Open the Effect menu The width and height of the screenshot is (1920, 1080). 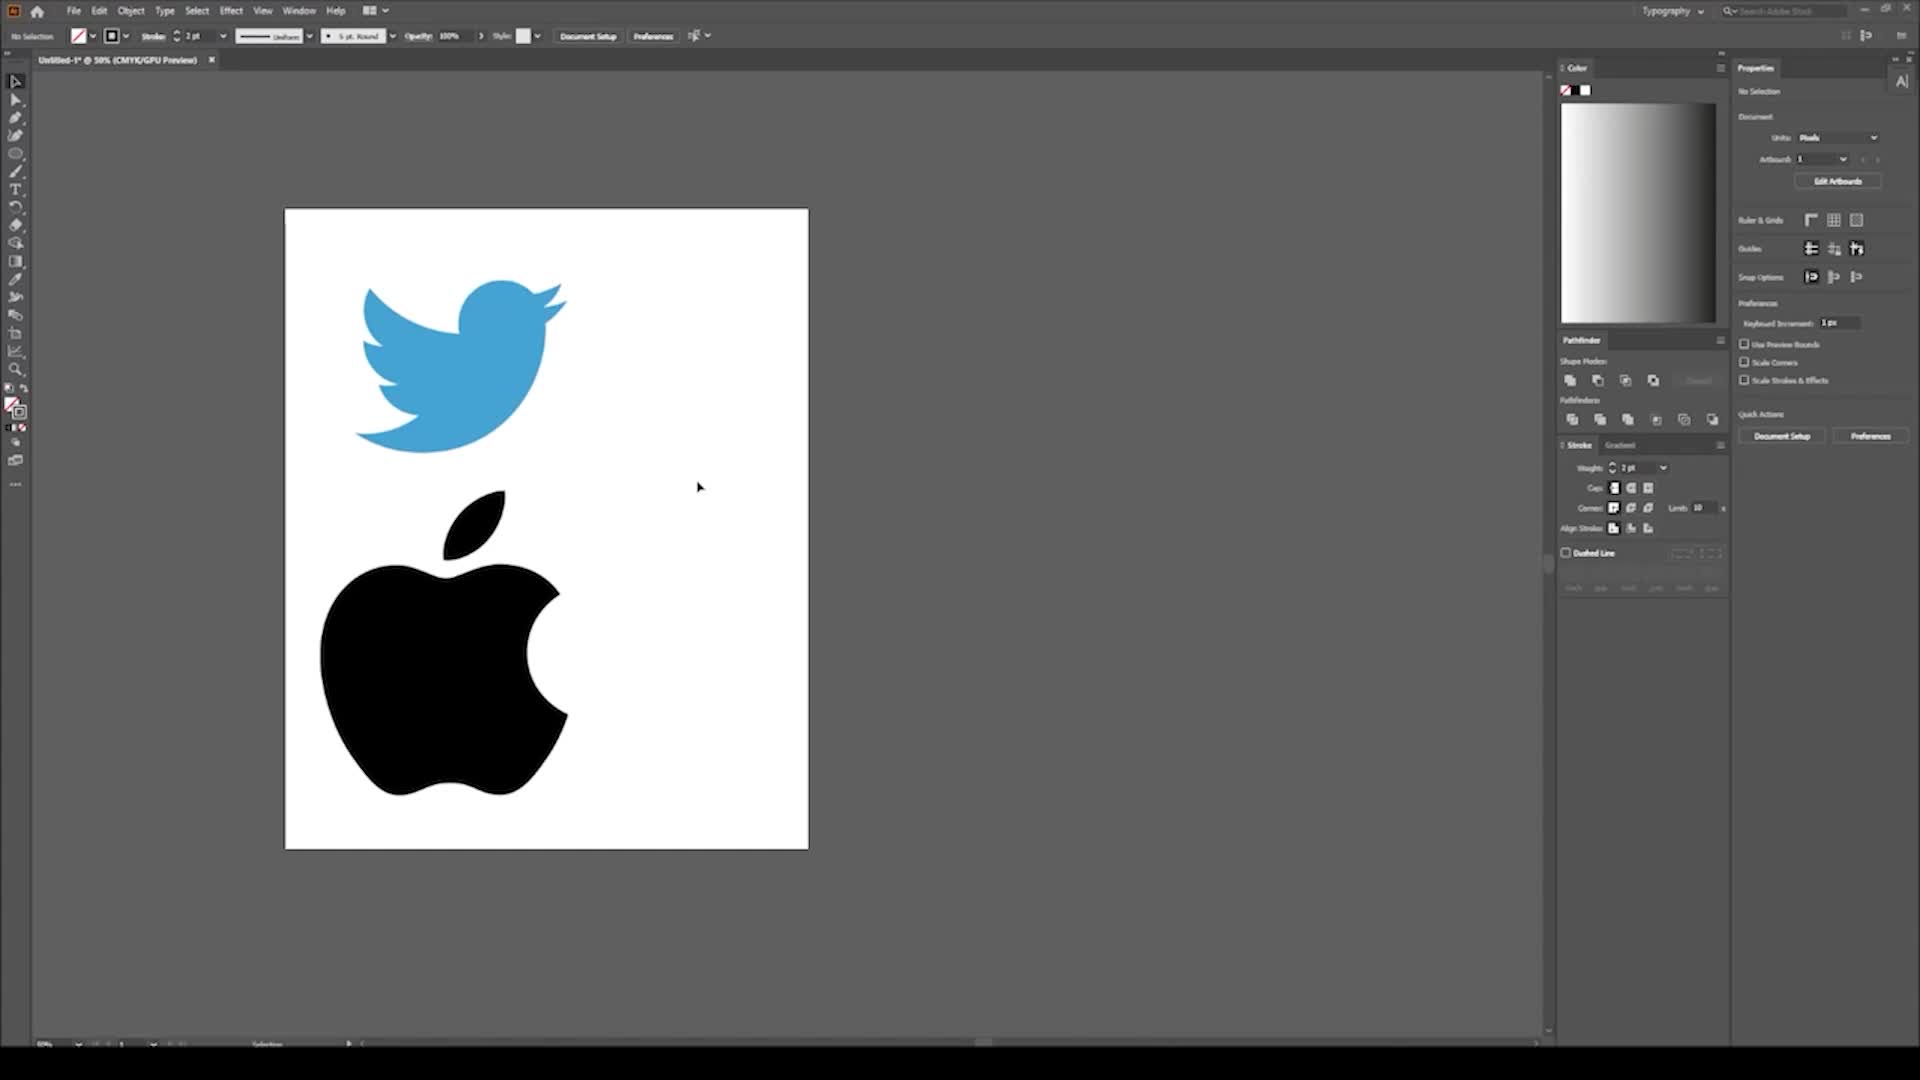(x=231, y=11)
